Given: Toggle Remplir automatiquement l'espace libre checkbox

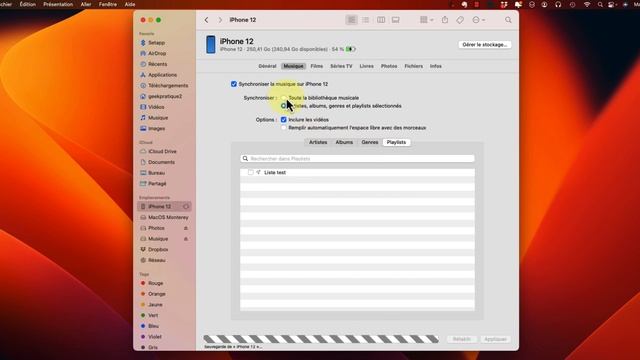Looking at the screenshot, I should pos(284,128).
